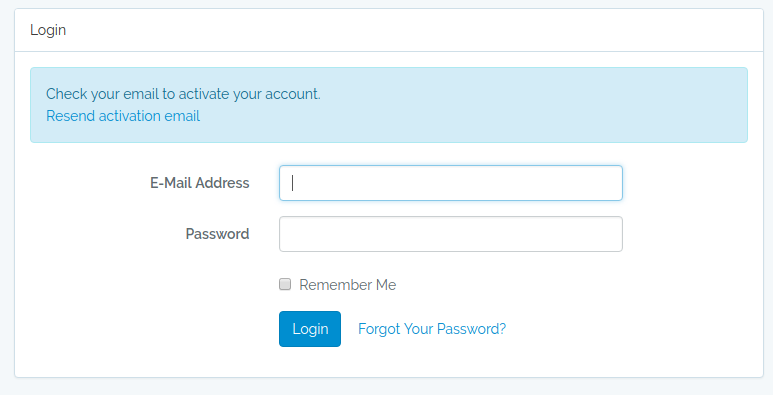Focus the E-Mail Address input field
This screenshot has width=773, height=395.
click(451, 183)
